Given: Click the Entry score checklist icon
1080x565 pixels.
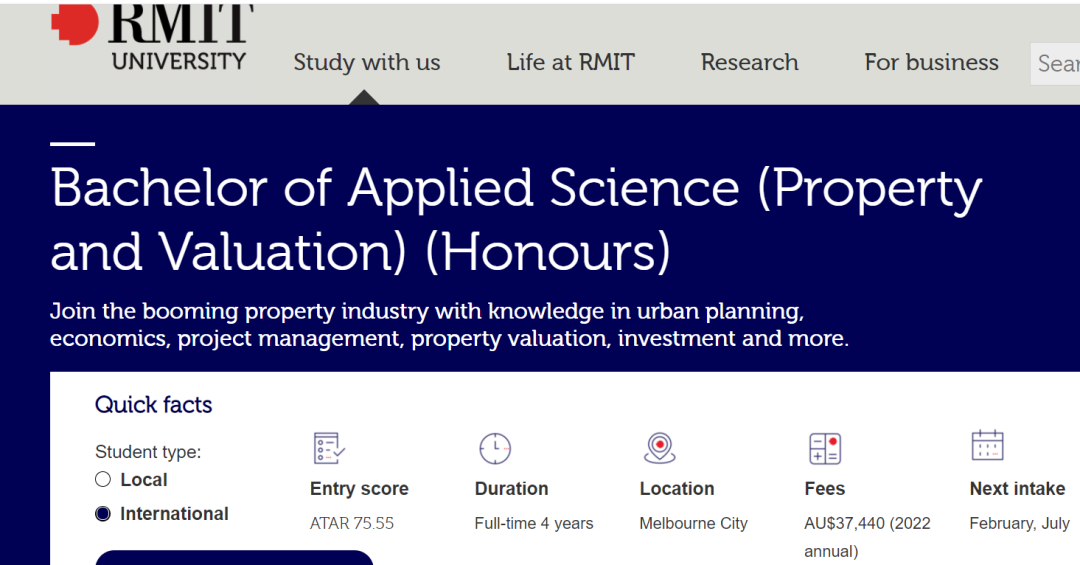Looking at the screenshot, I should pos(329,448).
